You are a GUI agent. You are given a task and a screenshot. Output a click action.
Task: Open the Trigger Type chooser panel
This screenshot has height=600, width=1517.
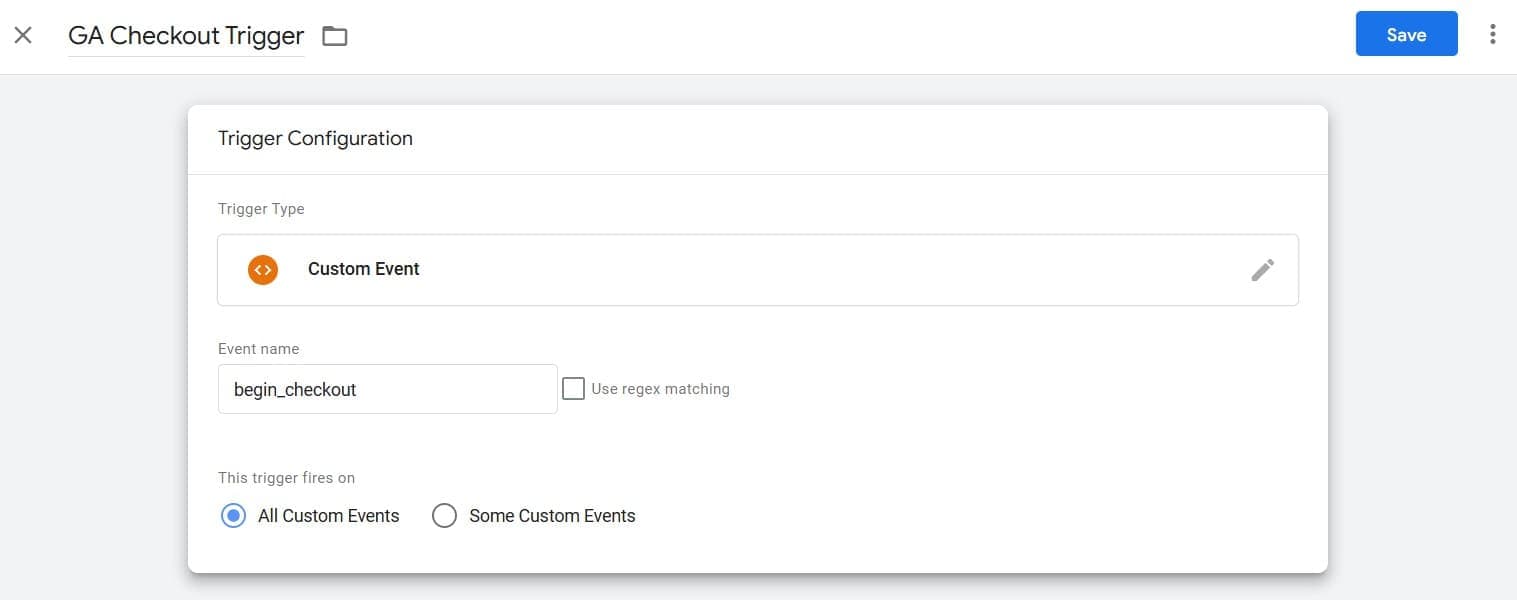[x=757, y=269]
